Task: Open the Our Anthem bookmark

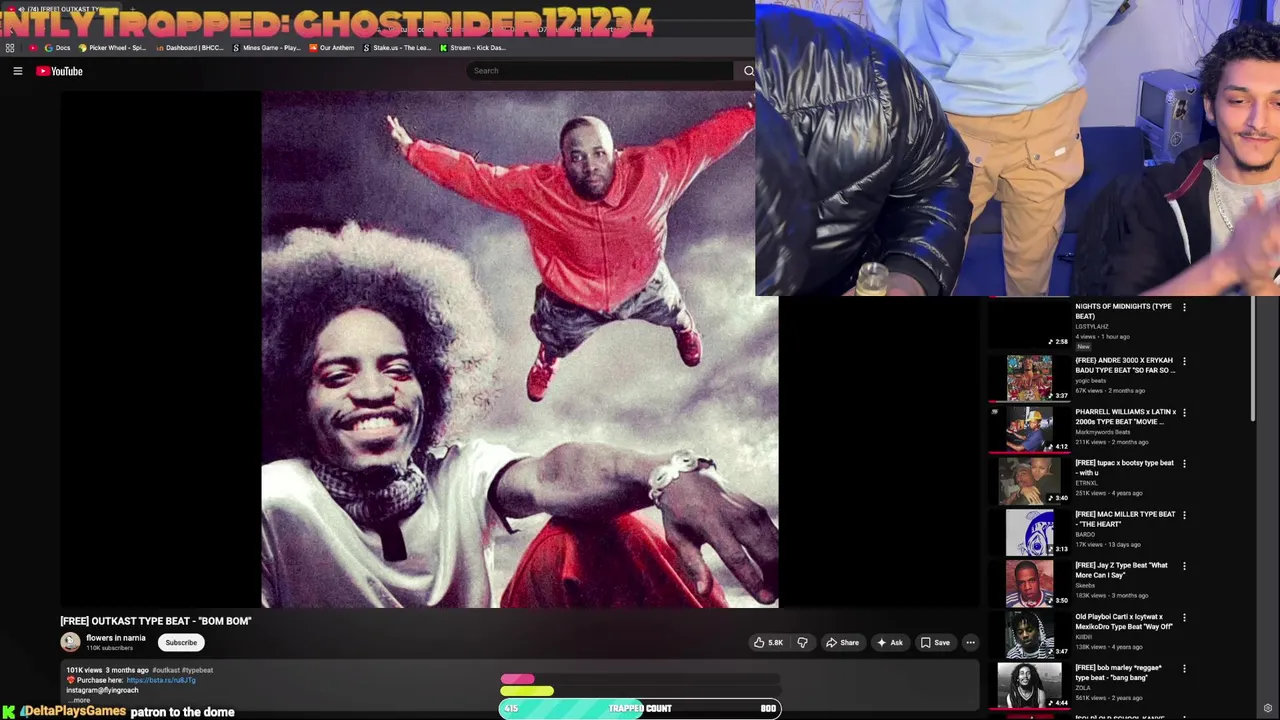Action: tap(331, 48)
